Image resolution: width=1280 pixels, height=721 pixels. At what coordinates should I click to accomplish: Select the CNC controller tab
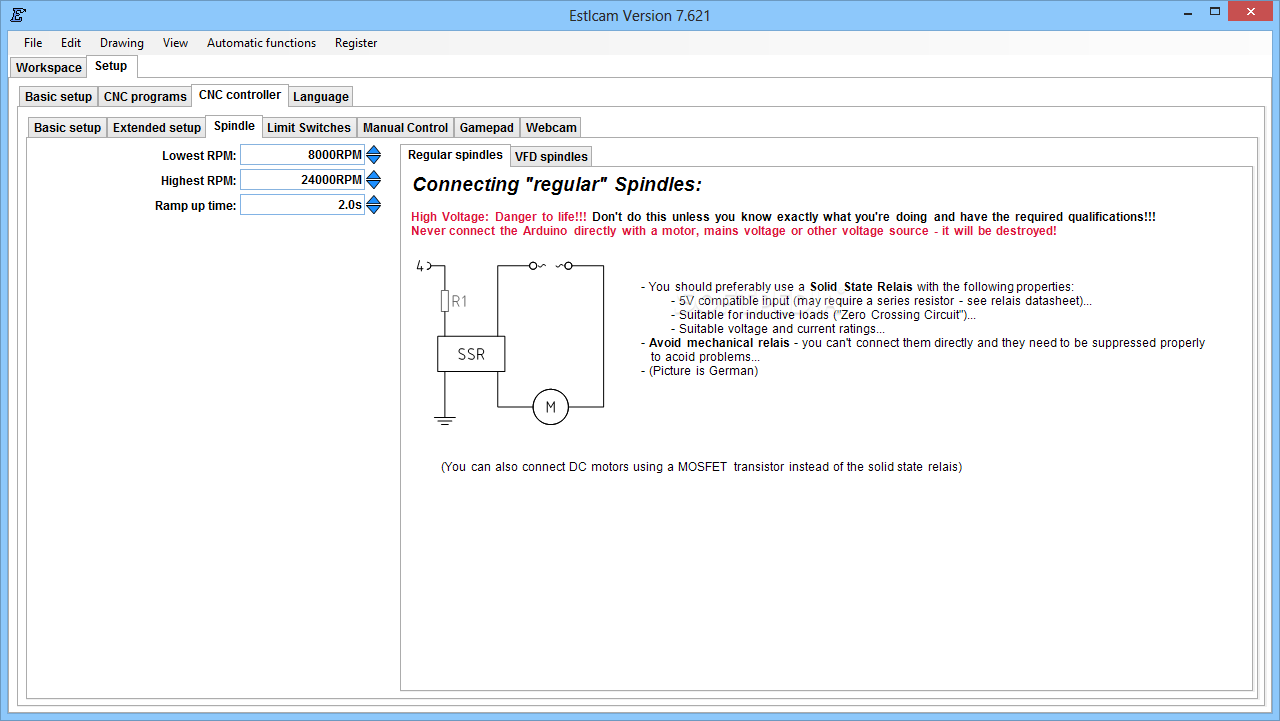(240, 95)
